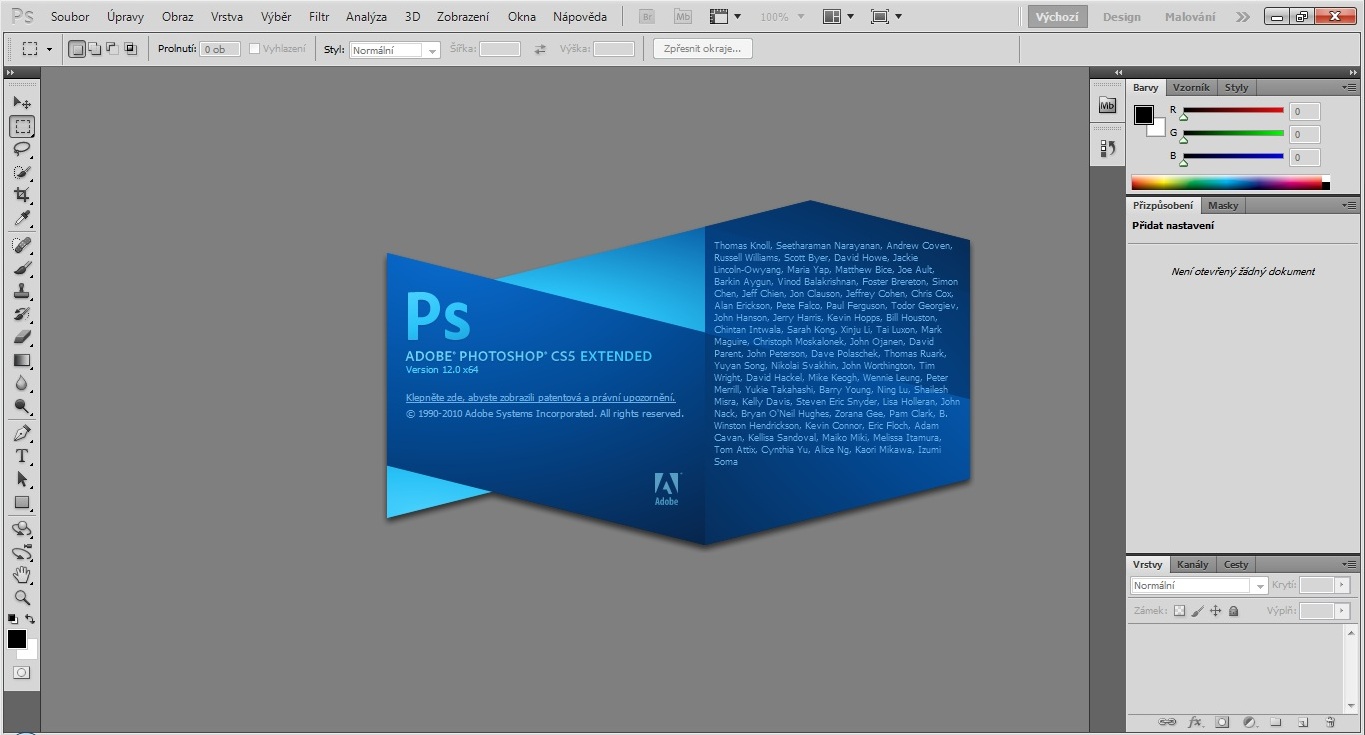Open the Filtr menu

coord(319,17)
